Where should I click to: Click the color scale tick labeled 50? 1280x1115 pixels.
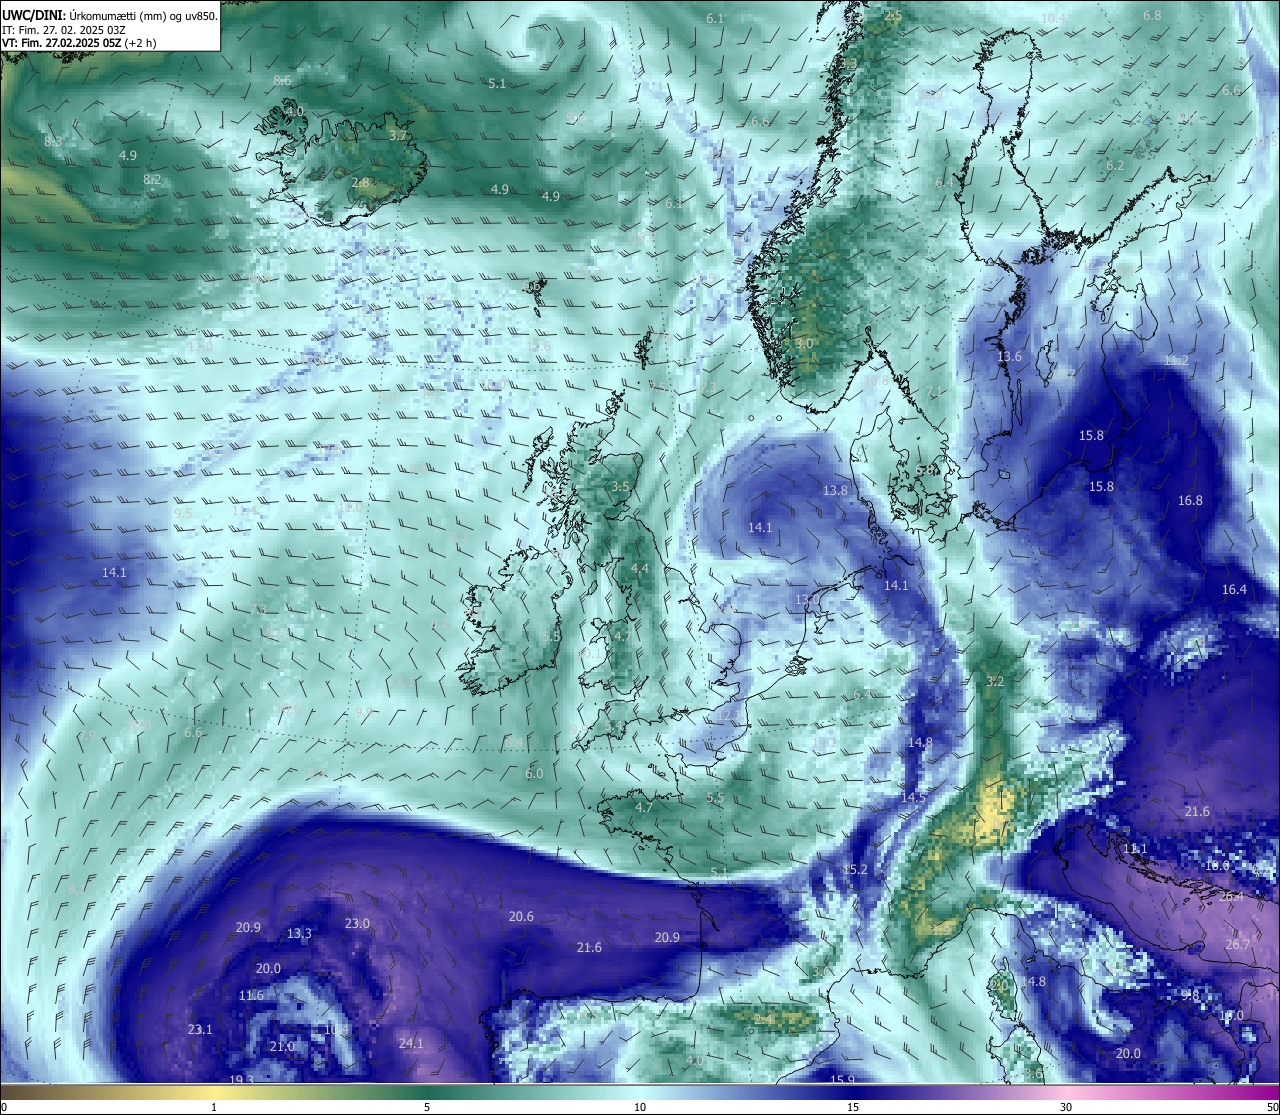[x=1272, y=1107]
